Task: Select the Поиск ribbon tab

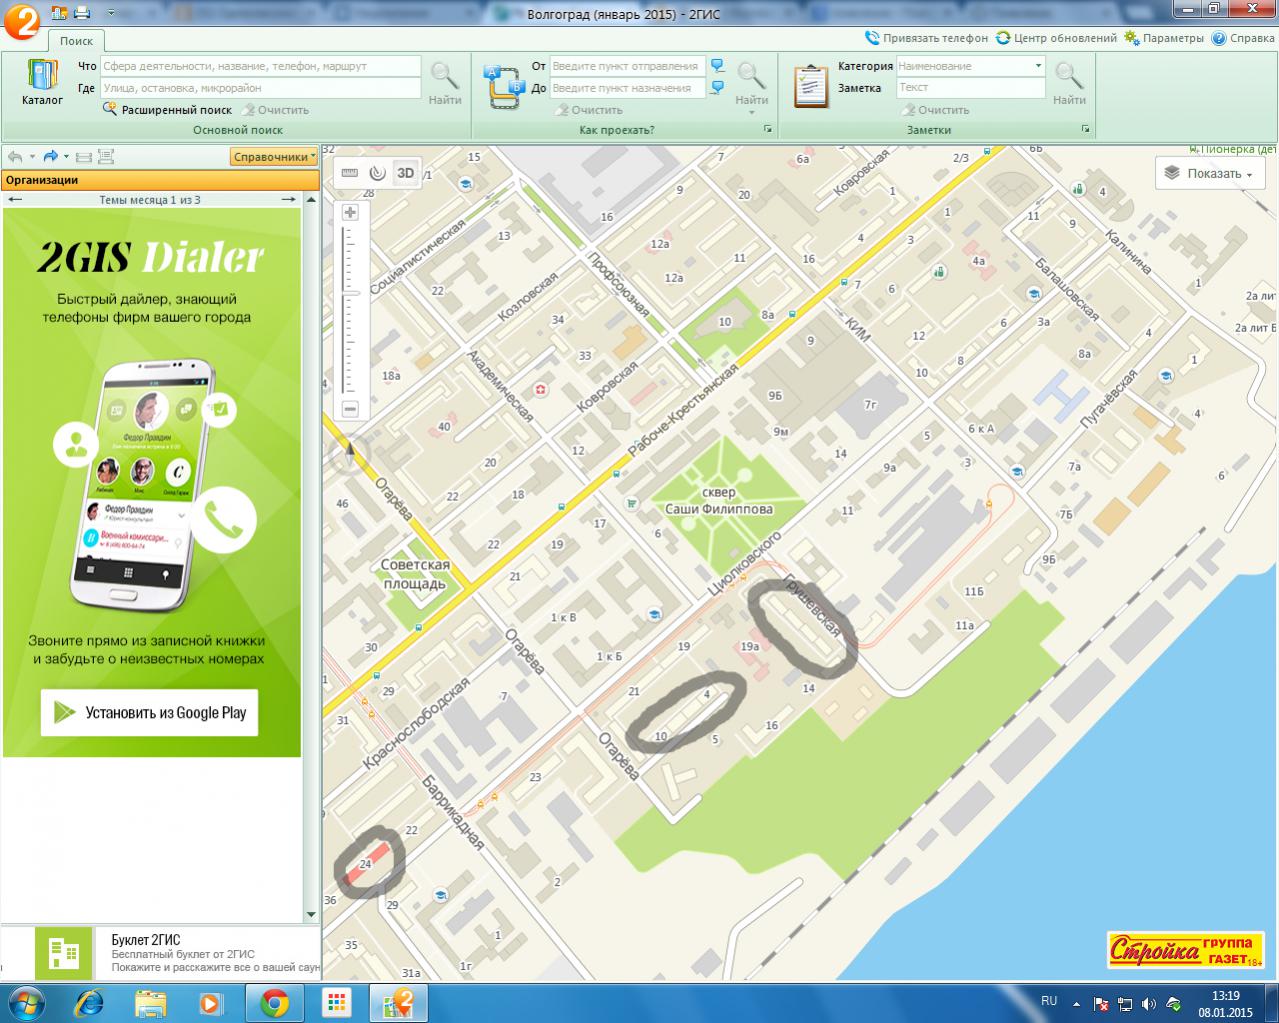Action: coord(76,41)
